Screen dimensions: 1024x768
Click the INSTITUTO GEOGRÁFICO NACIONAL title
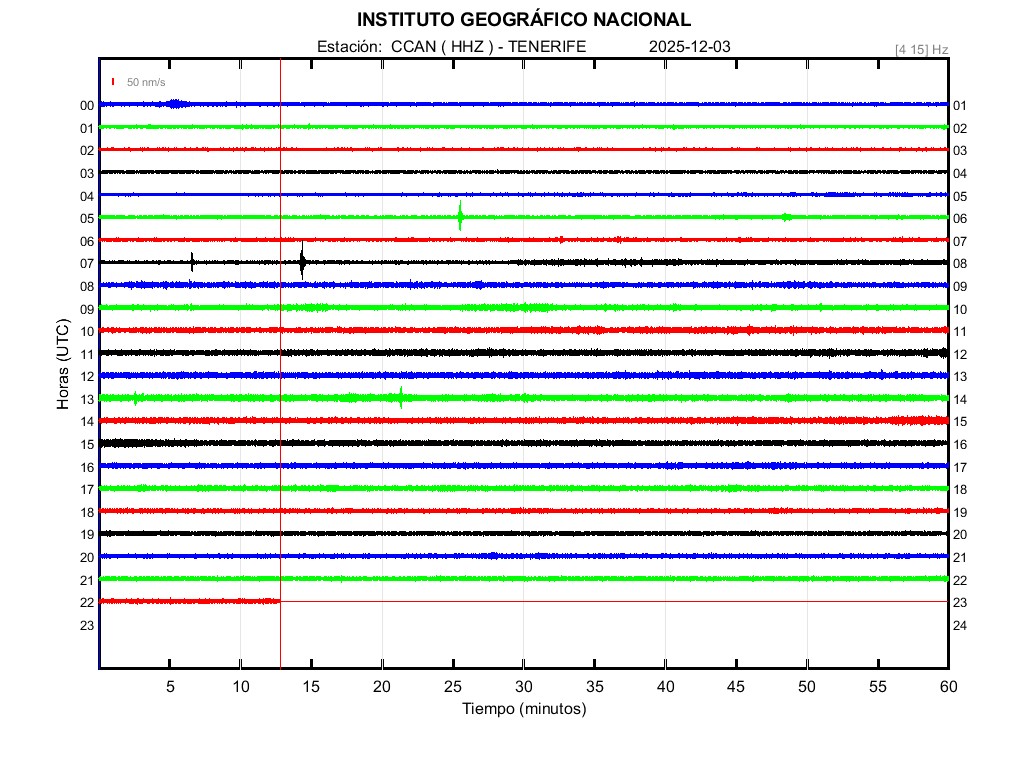523,20
